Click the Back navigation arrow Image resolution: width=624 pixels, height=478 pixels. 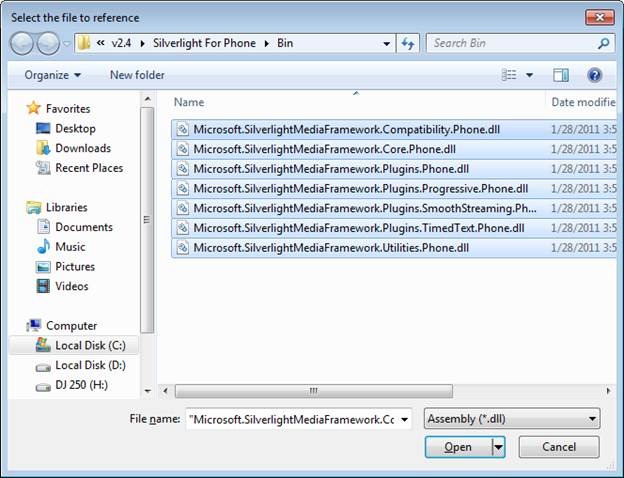[23, 44]
